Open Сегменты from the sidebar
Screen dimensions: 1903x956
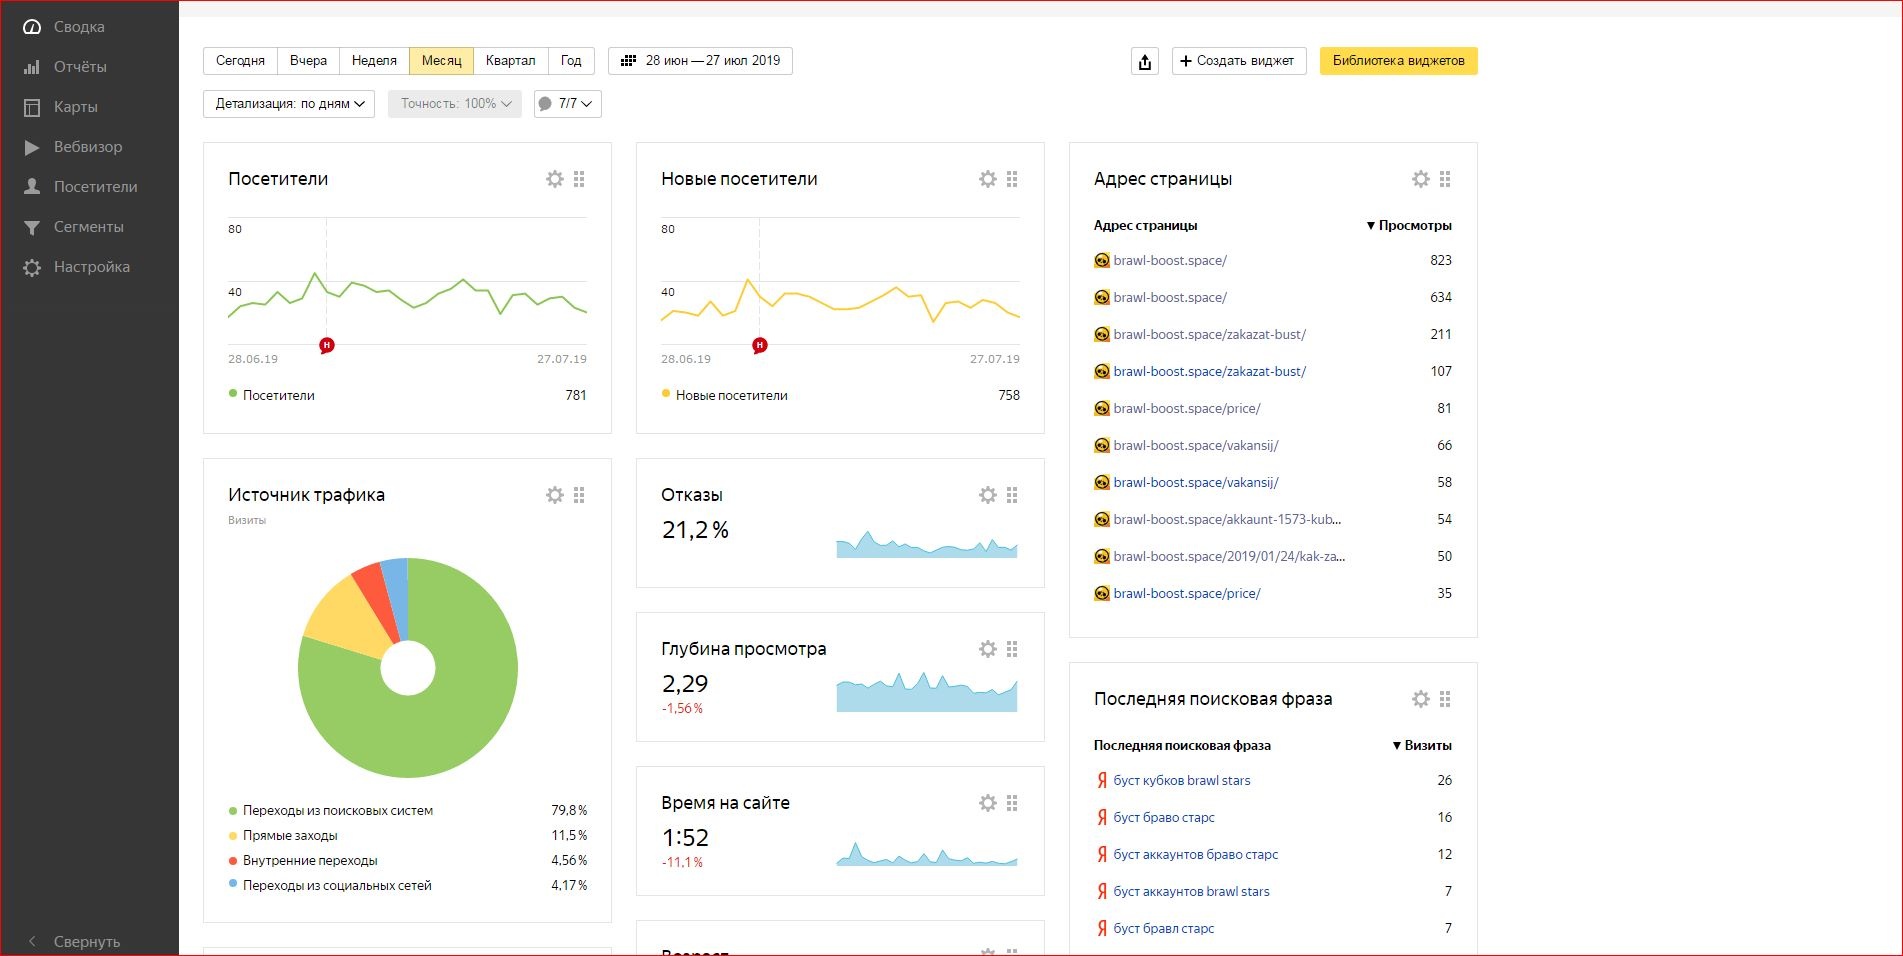(89, 227)
